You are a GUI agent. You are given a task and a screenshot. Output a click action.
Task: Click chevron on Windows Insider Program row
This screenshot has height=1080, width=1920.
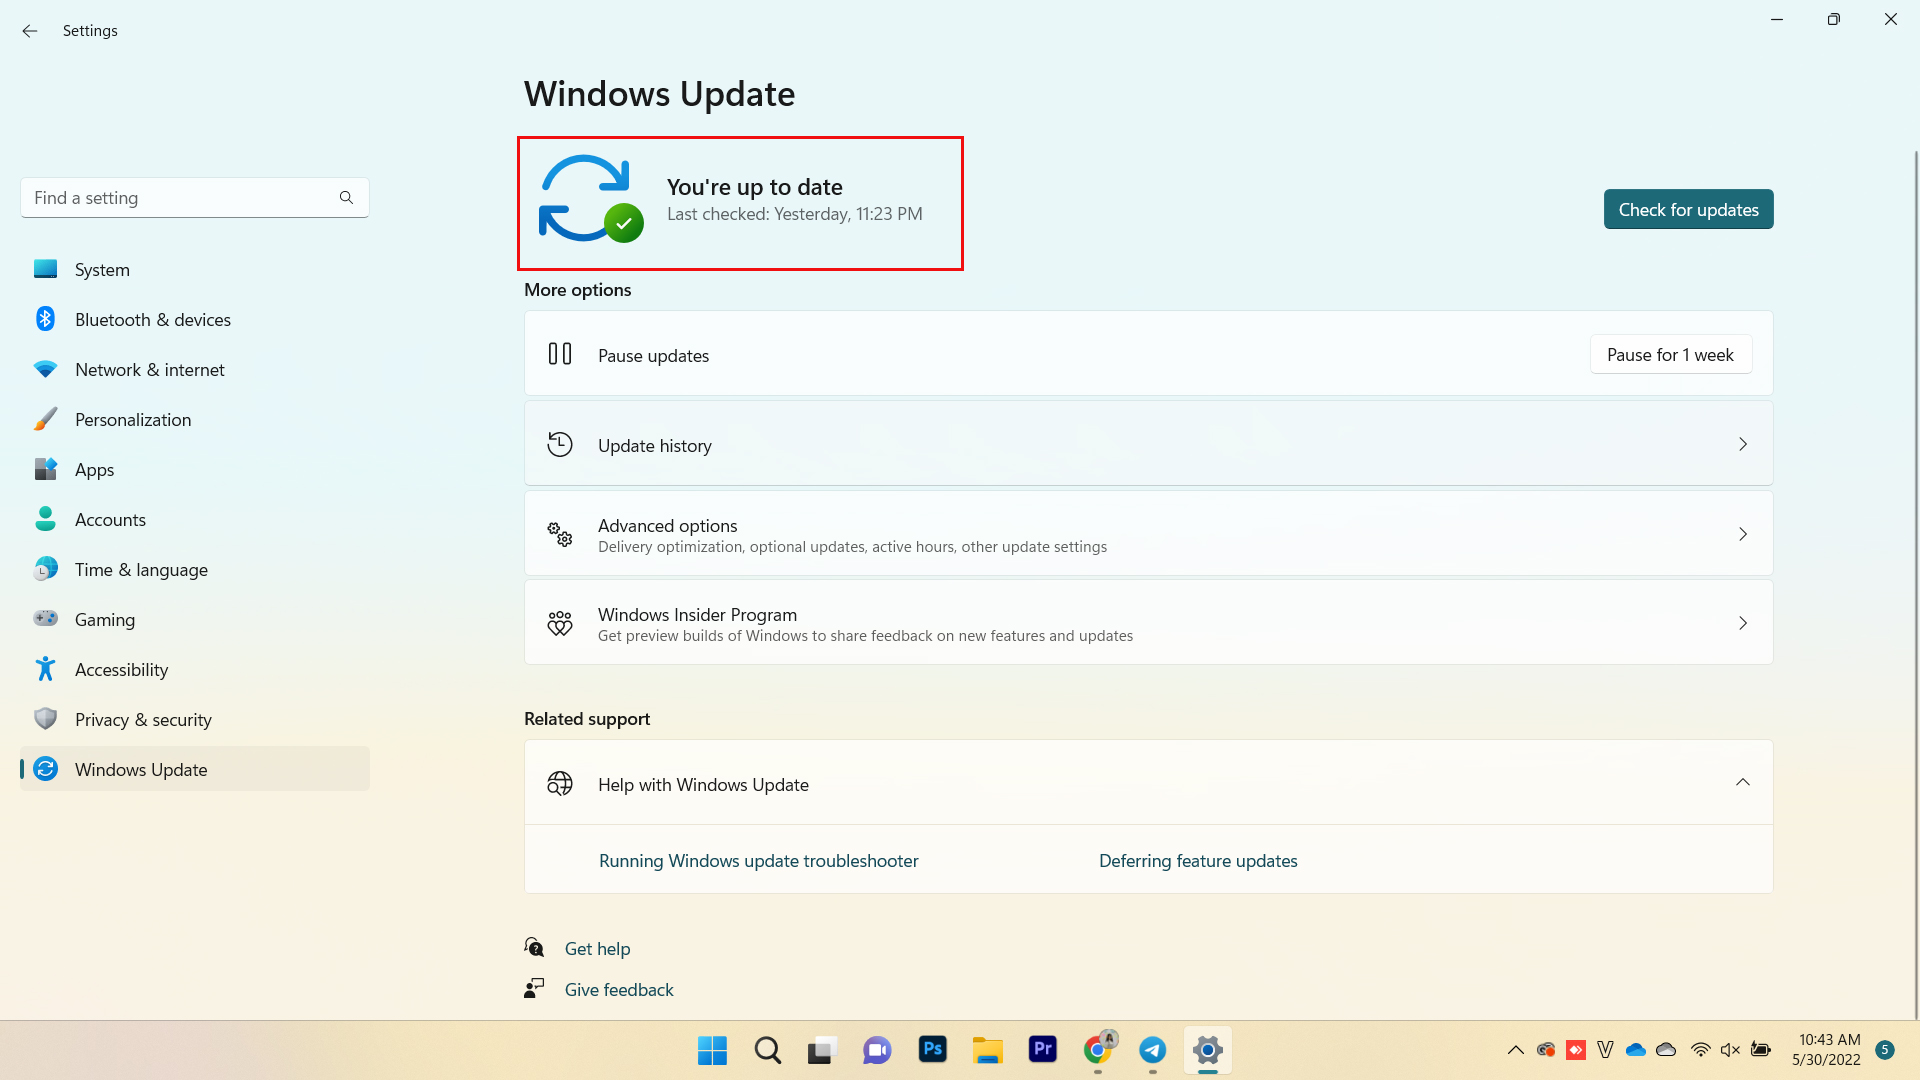(x=1742, y=623)
